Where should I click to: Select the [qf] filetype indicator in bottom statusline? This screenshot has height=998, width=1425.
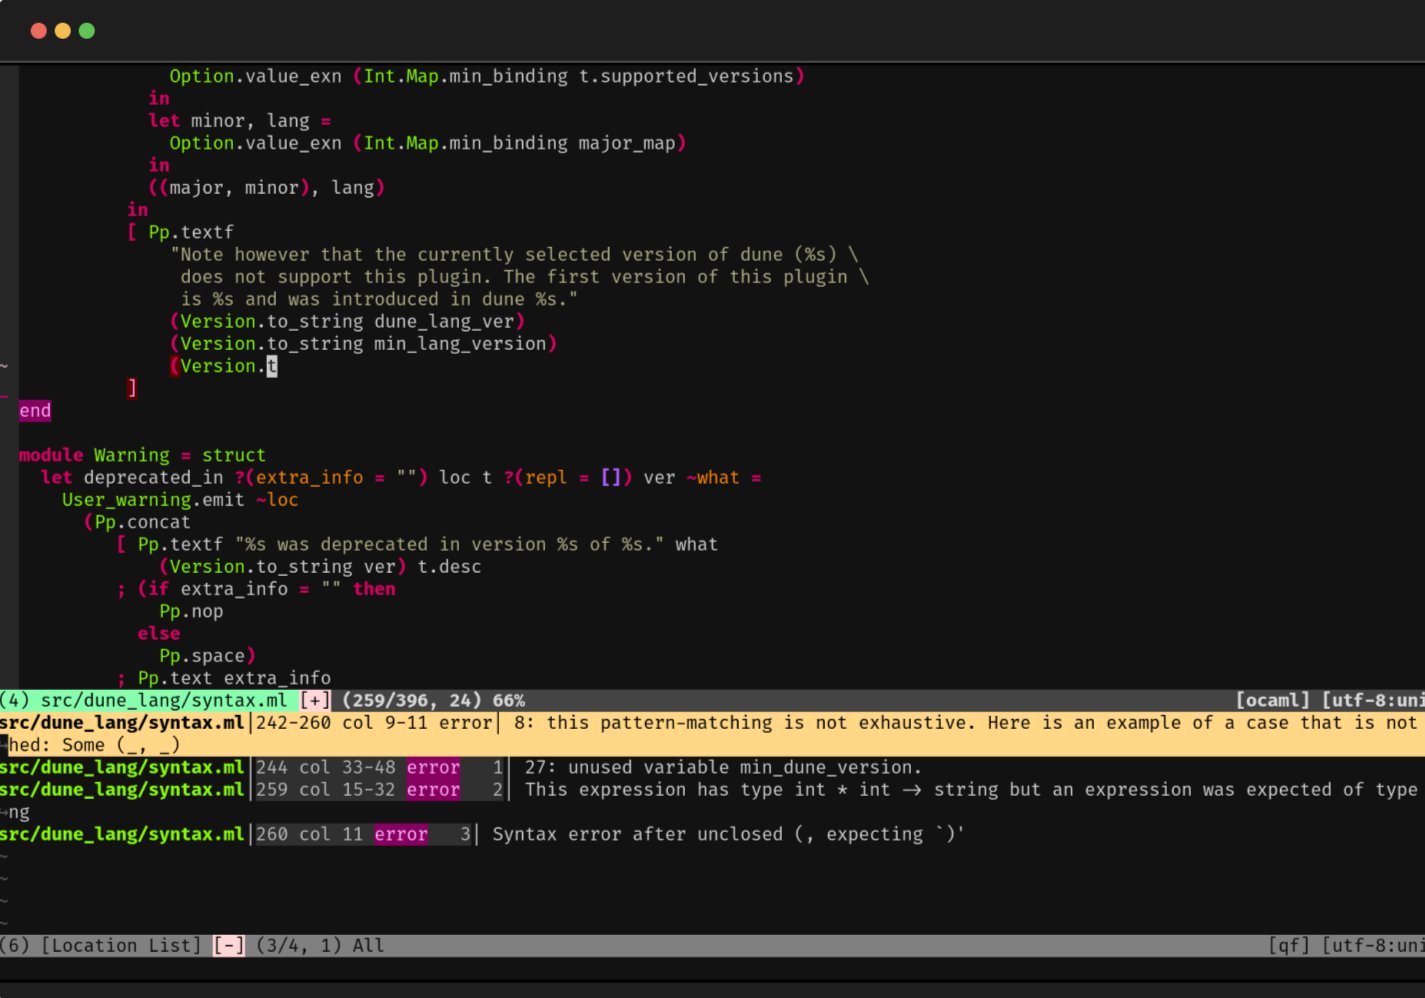(1289, 946)
